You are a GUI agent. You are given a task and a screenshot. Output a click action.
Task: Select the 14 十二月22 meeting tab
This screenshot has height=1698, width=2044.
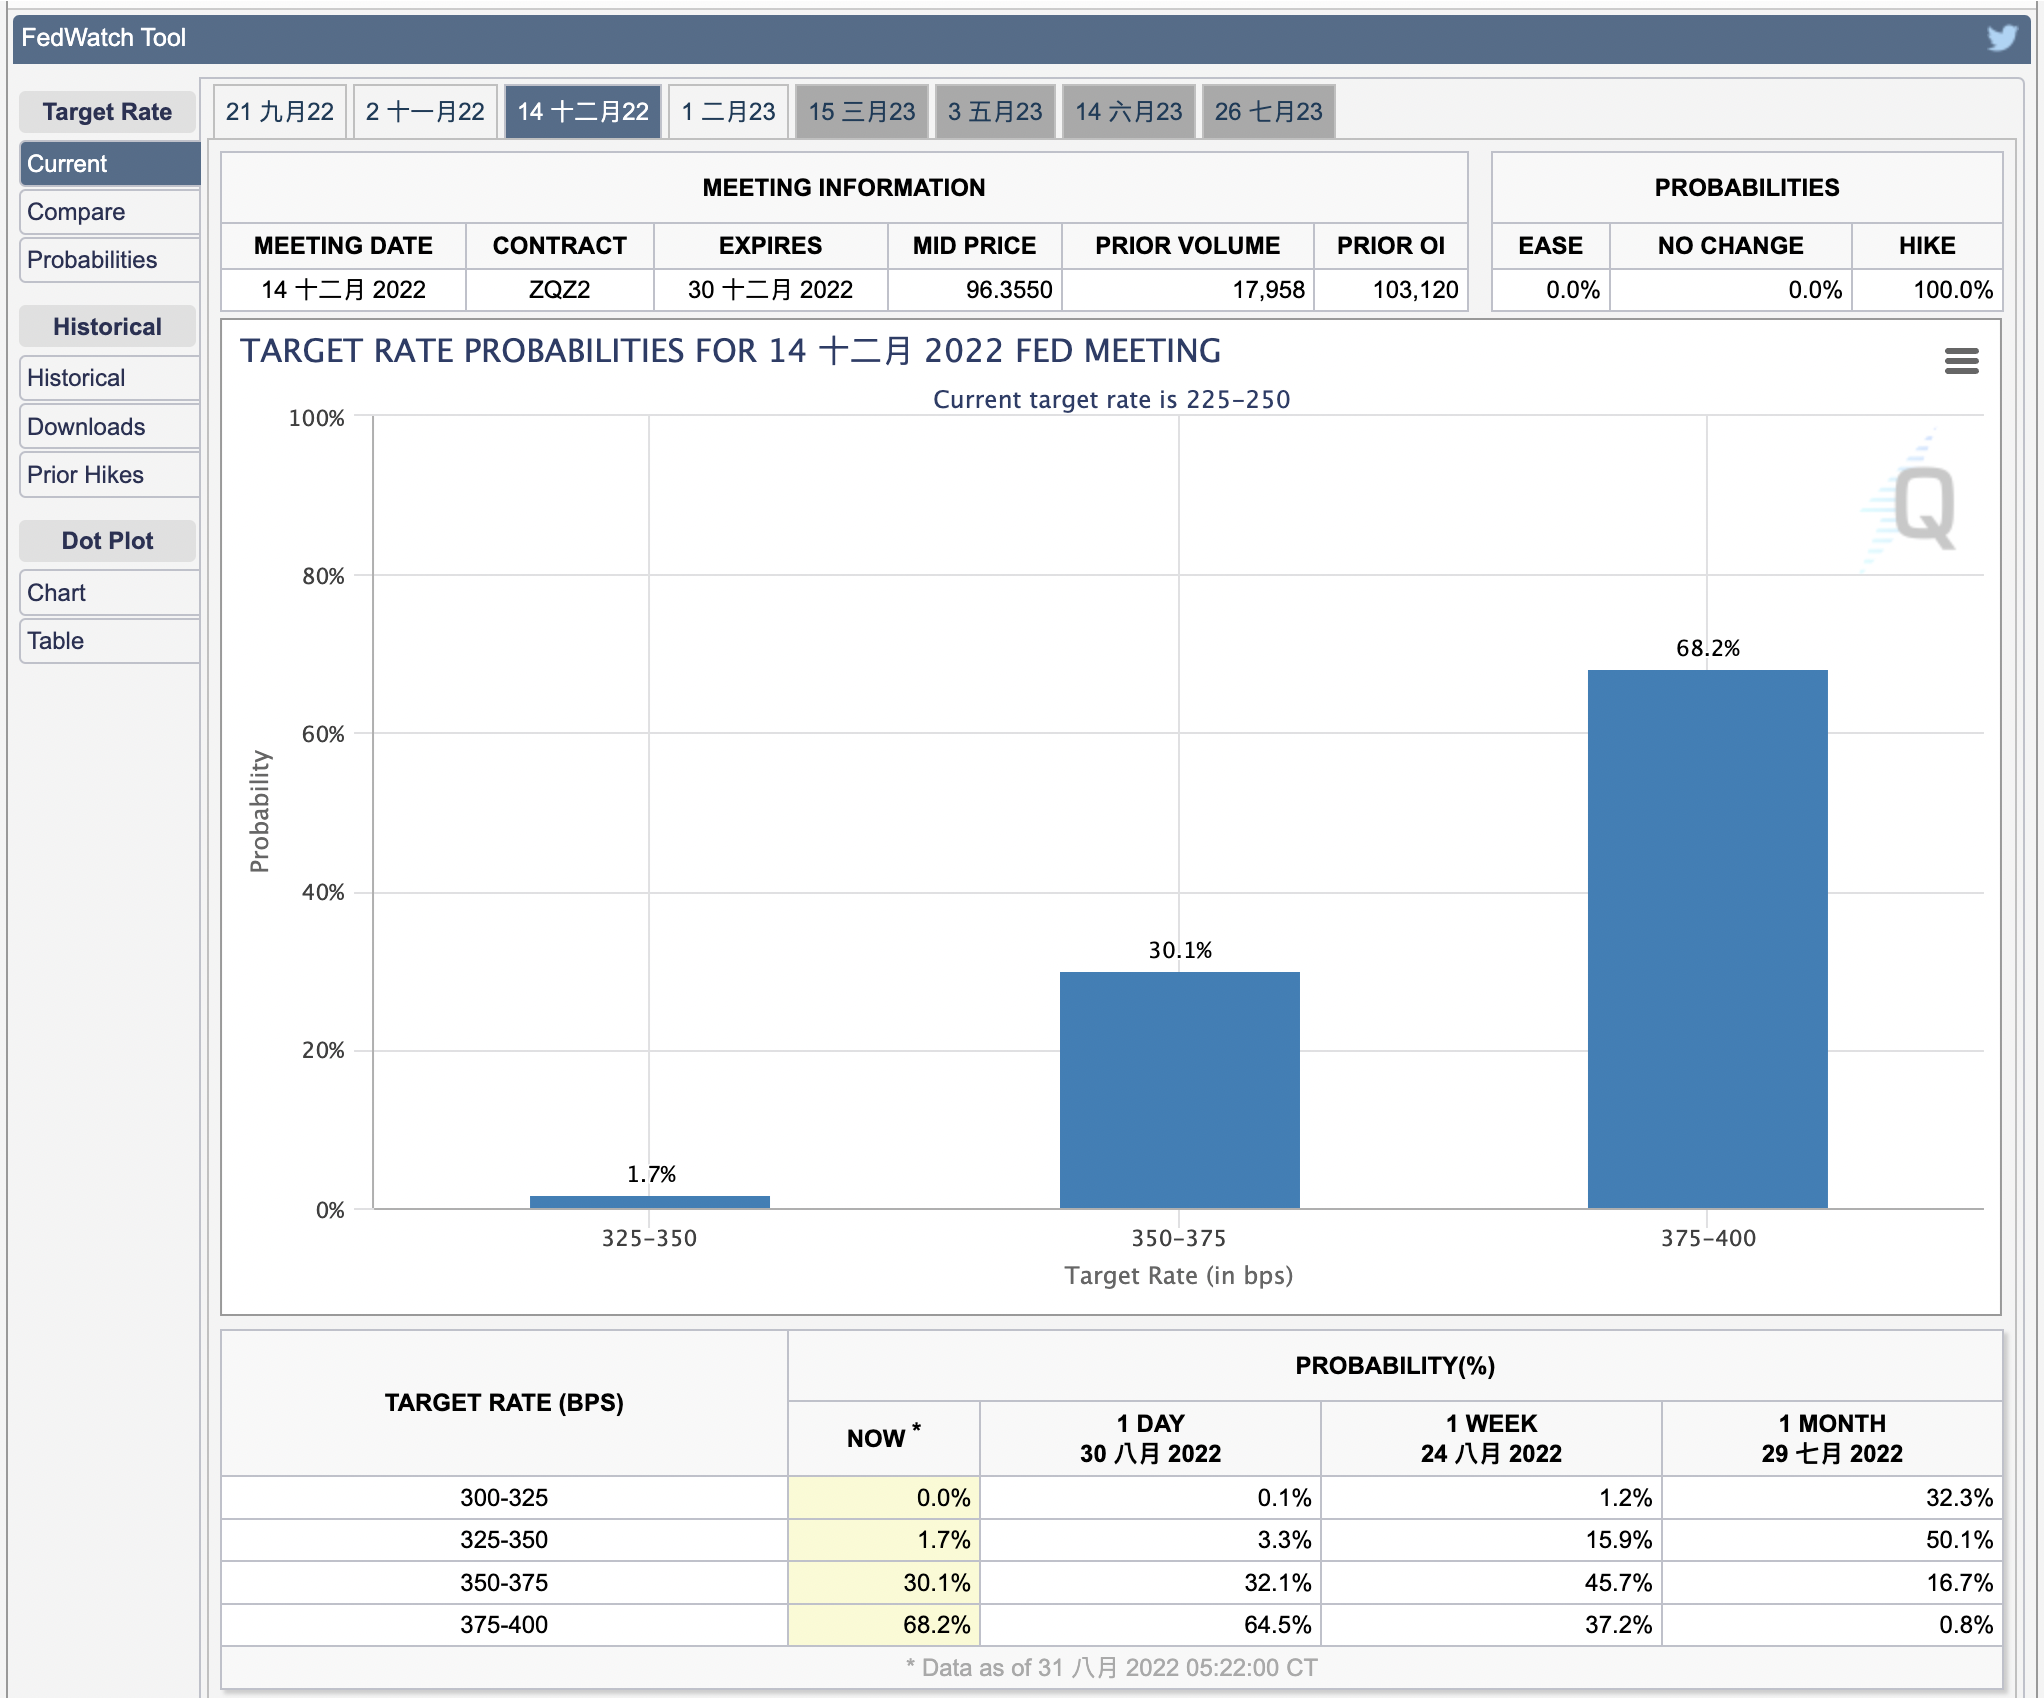click(x=583, y=111)
